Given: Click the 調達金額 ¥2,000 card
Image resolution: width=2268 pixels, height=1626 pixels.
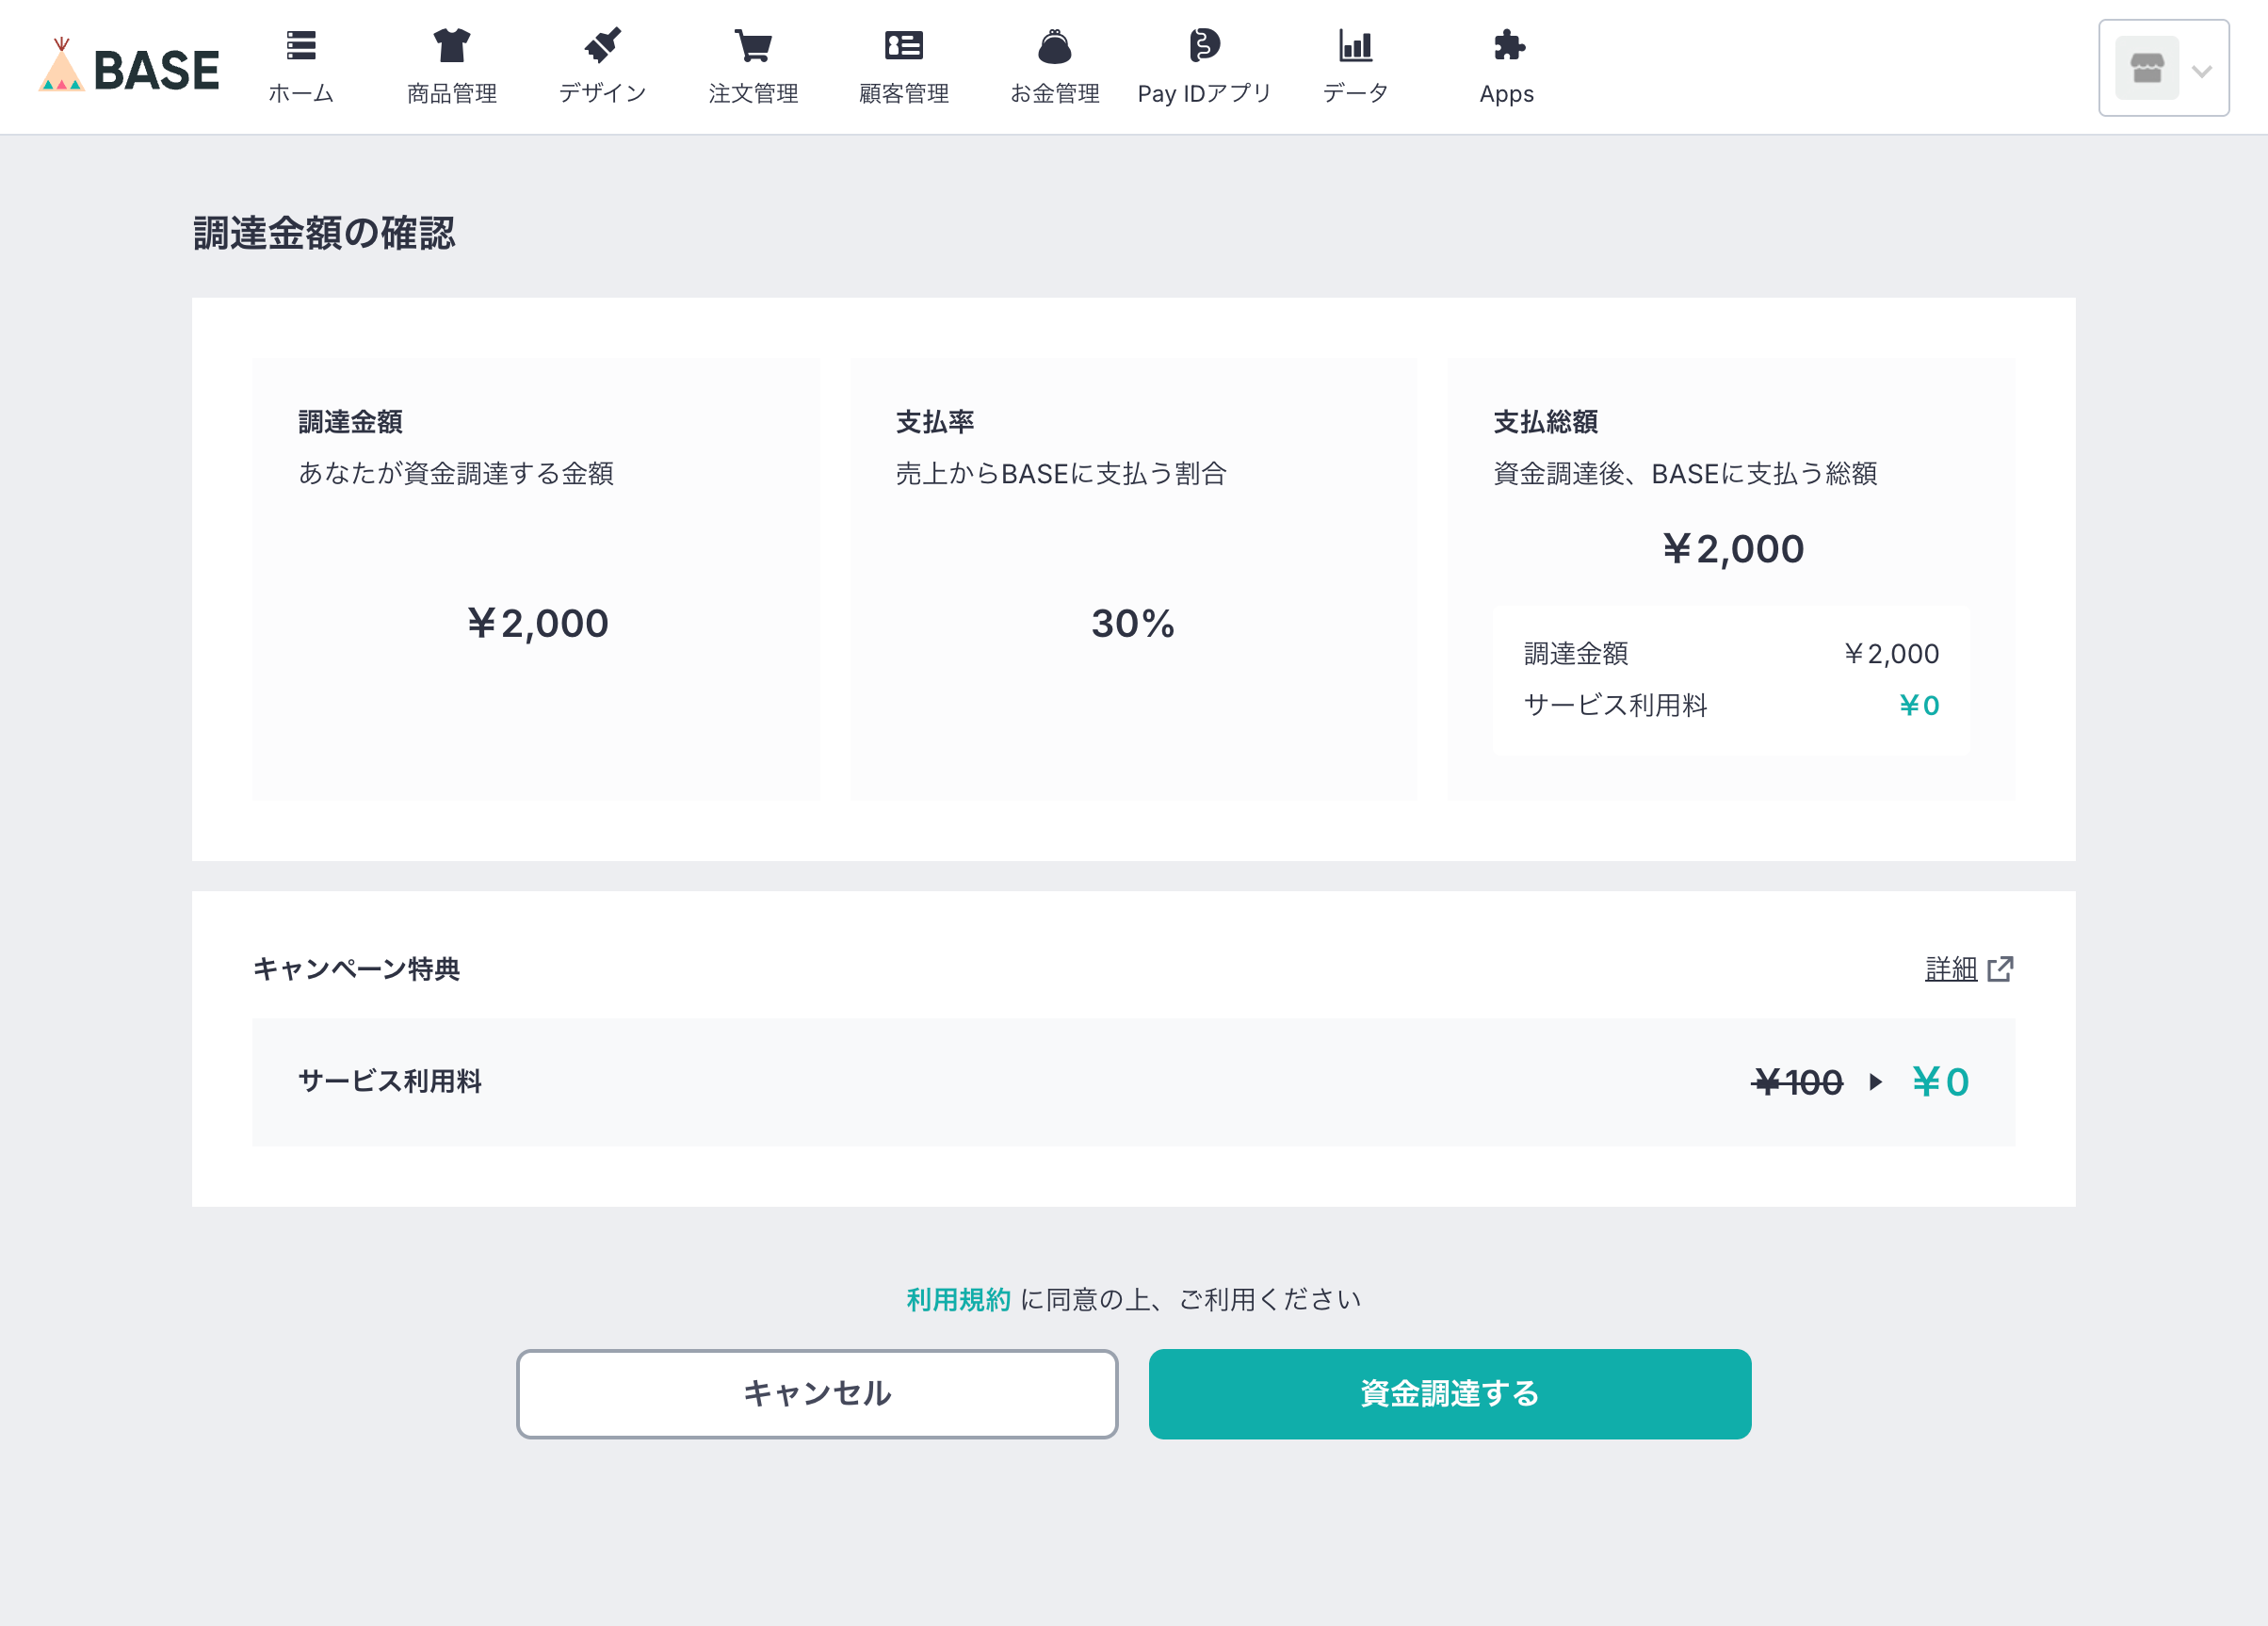Looking at the screenshot, I should 536,579.
